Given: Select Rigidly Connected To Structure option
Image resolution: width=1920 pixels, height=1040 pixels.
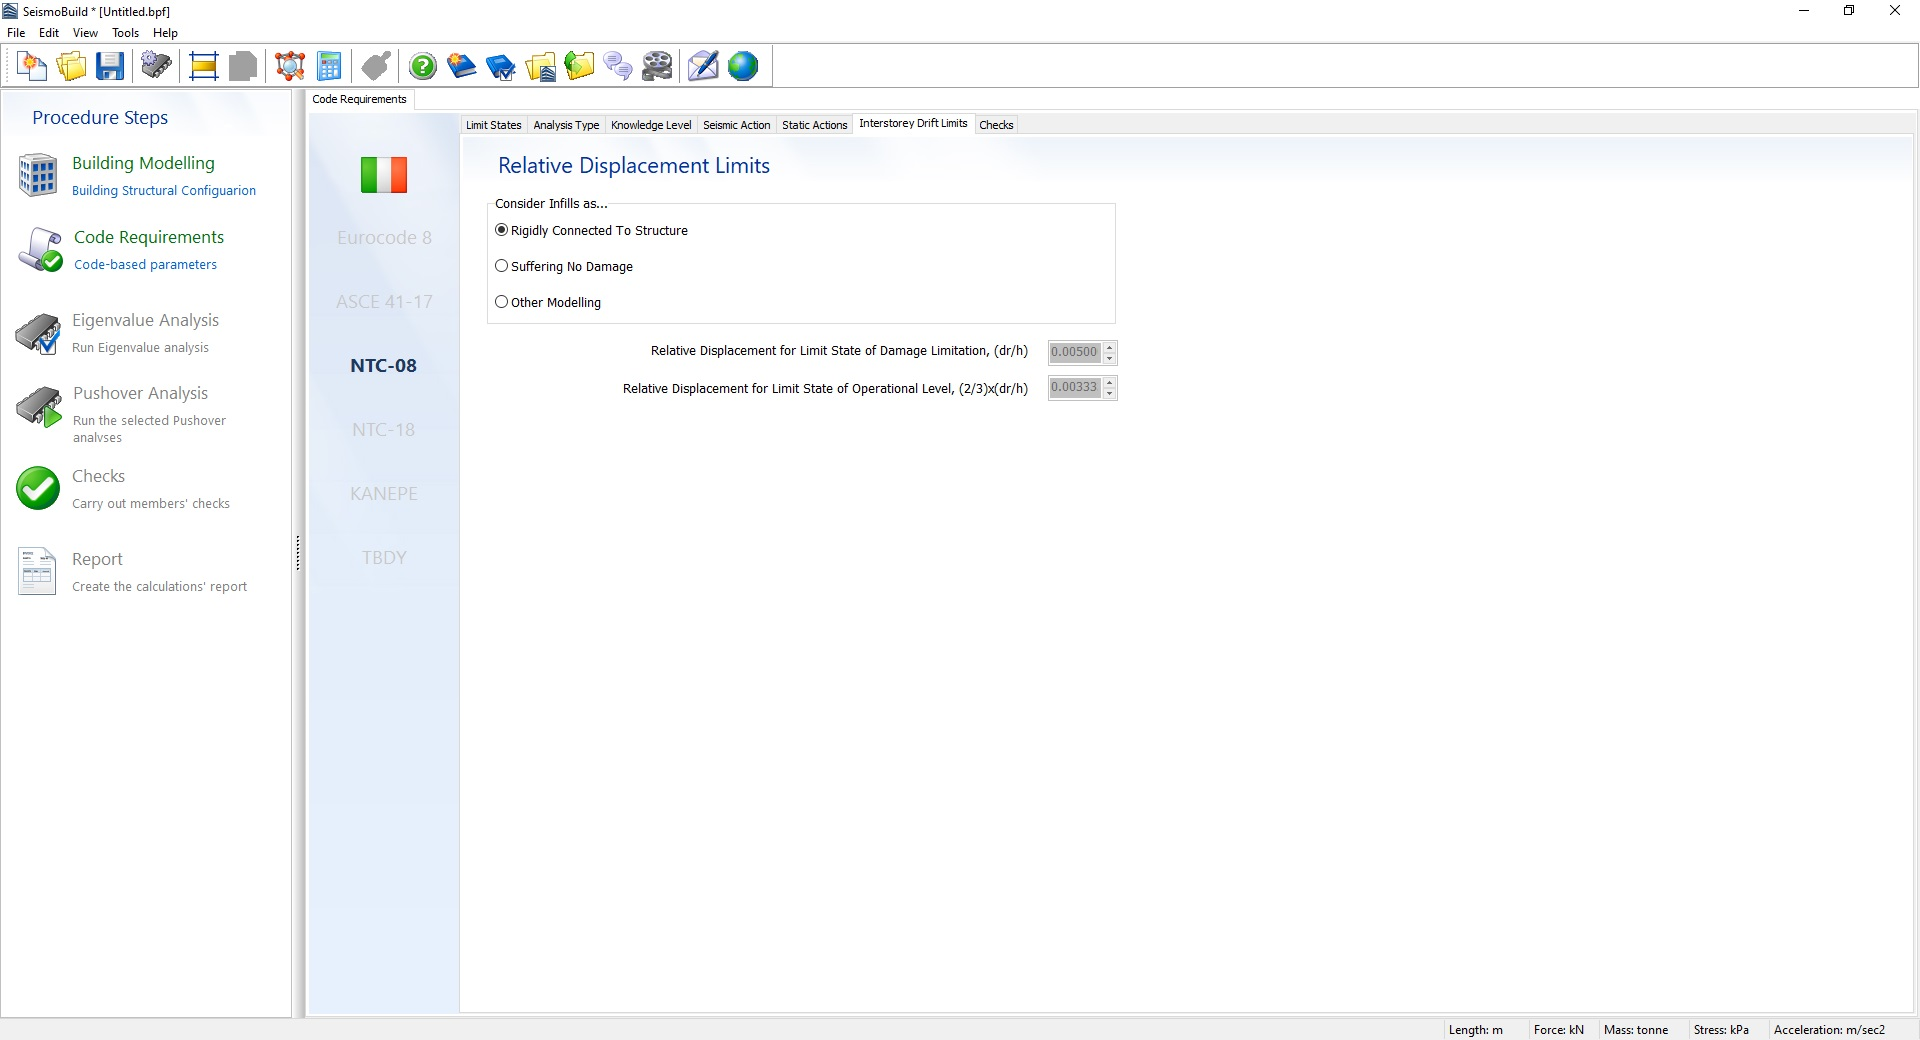Looking at the screenshot, I should (502, 230).
